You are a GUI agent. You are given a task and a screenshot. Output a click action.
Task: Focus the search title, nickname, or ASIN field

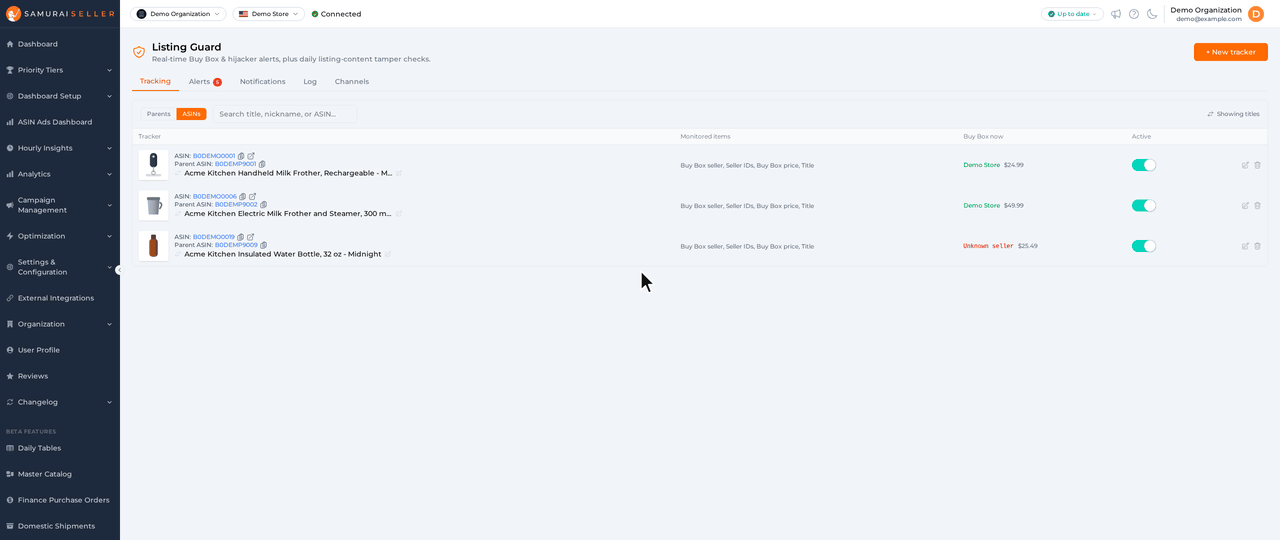[x=285, y=114]
